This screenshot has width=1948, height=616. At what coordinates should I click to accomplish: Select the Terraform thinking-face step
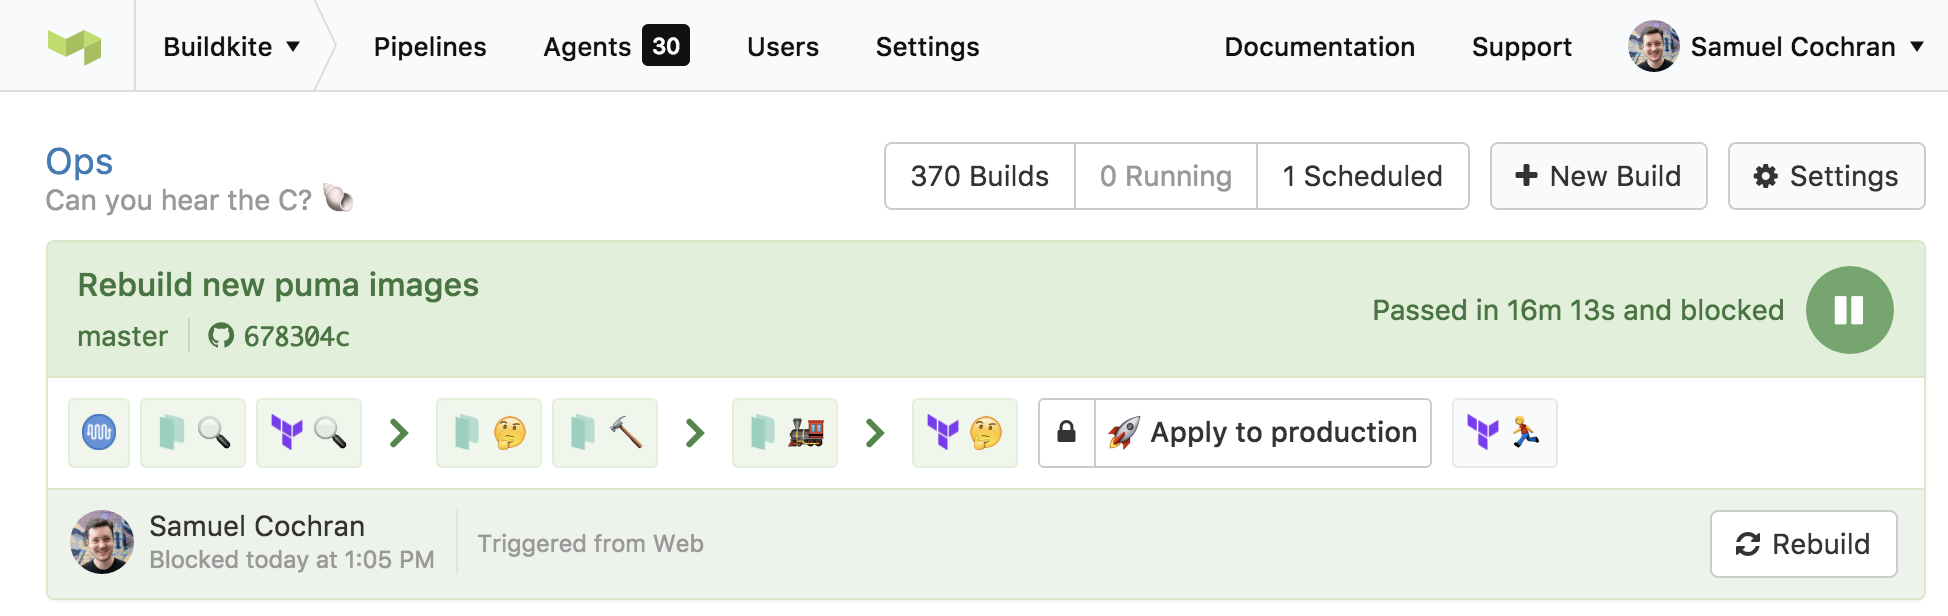pyautogui.click(x=965, y=433)
